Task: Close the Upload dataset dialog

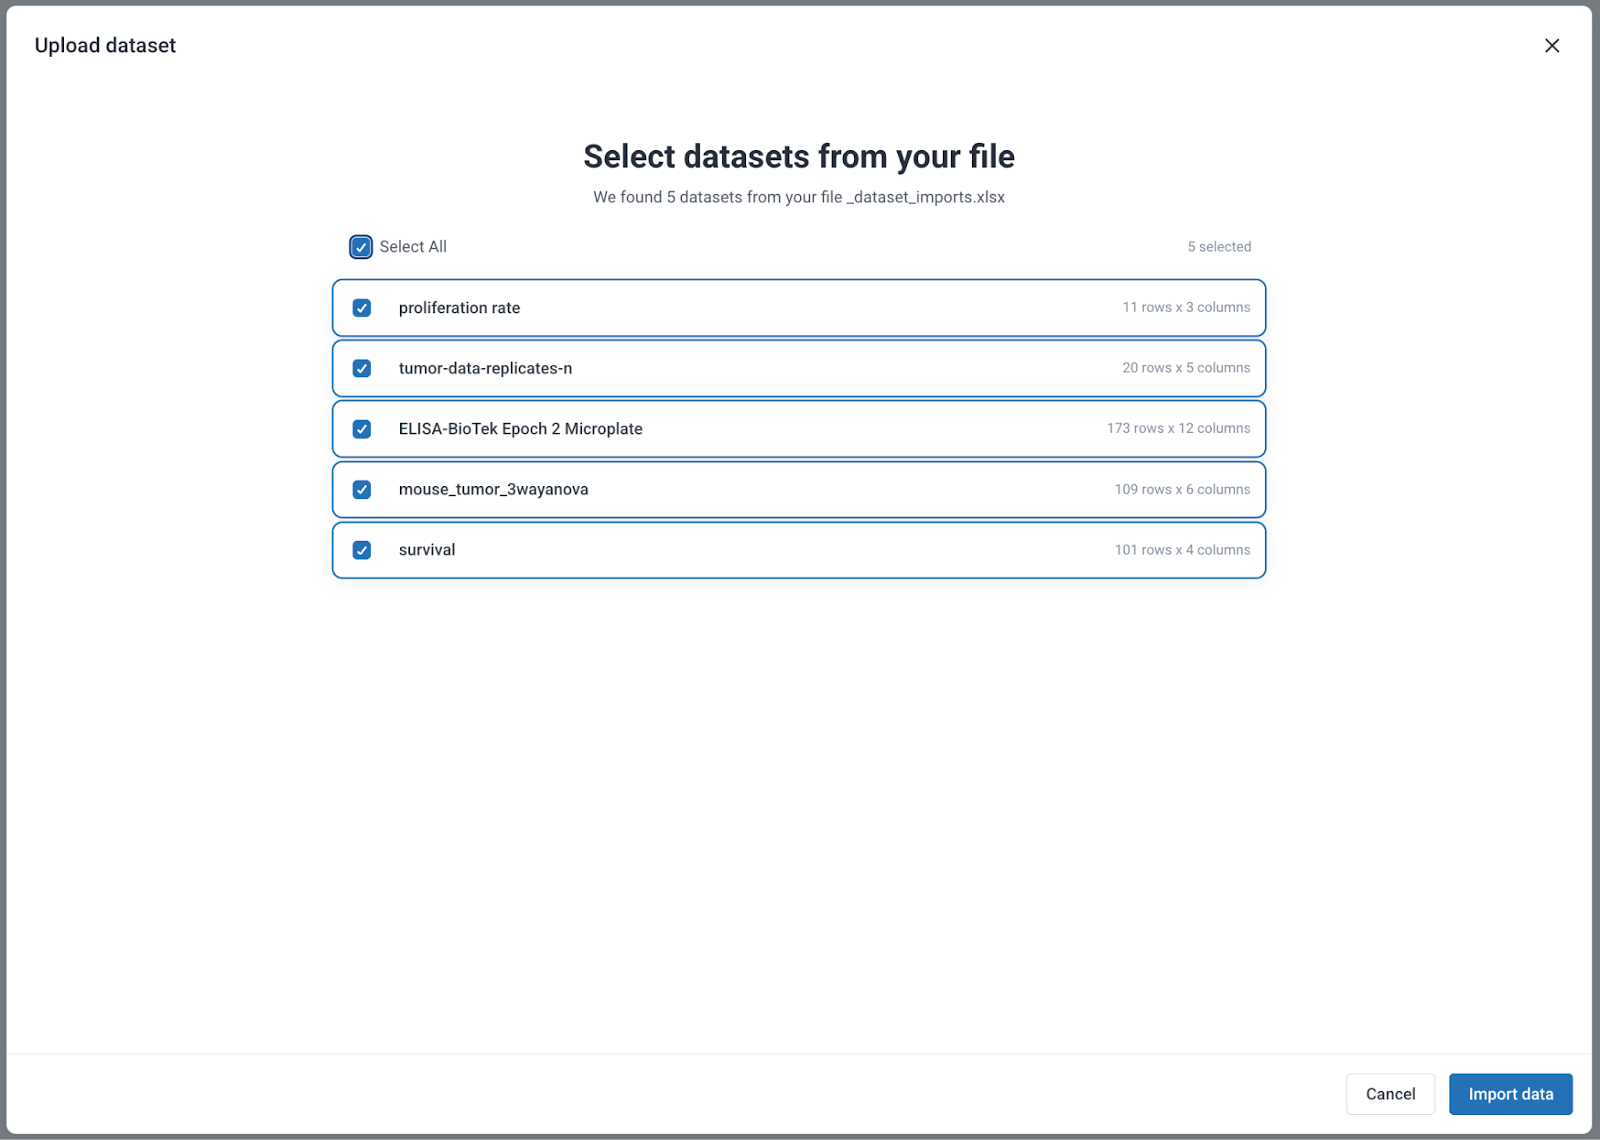Action: tap(1551, 46)
